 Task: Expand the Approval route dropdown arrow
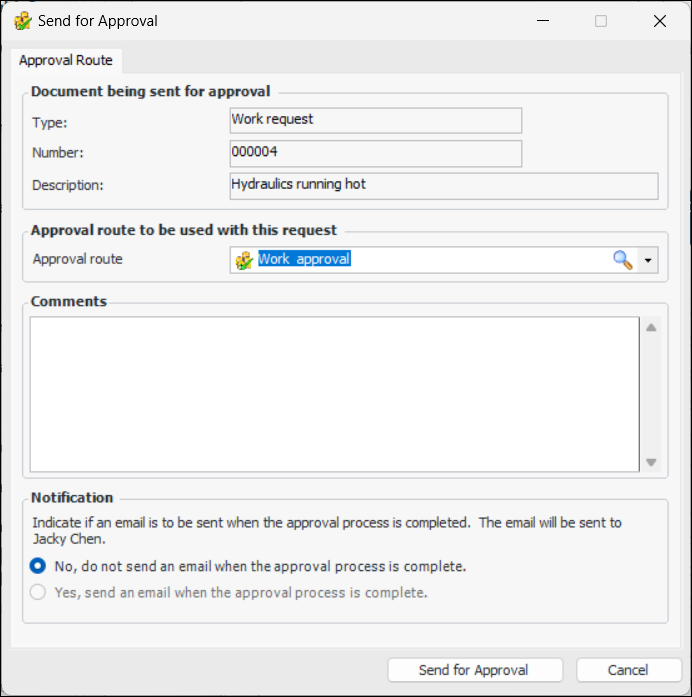pyautogui.click(x=649, y=260)
